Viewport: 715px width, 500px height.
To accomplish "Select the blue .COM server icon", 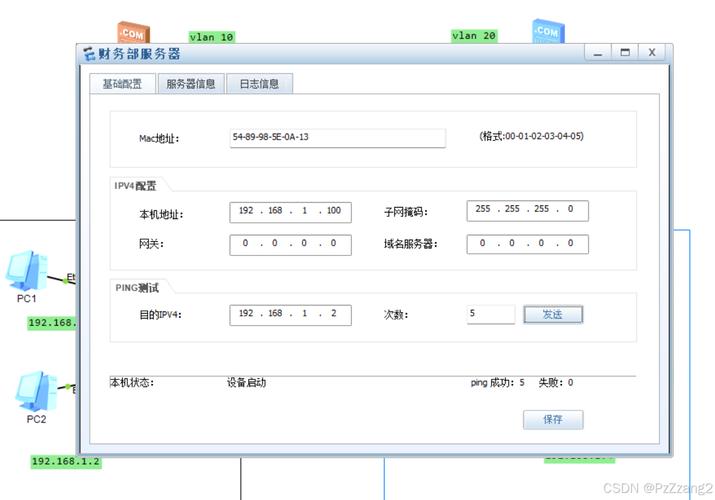I will click(x=546, y=31).
